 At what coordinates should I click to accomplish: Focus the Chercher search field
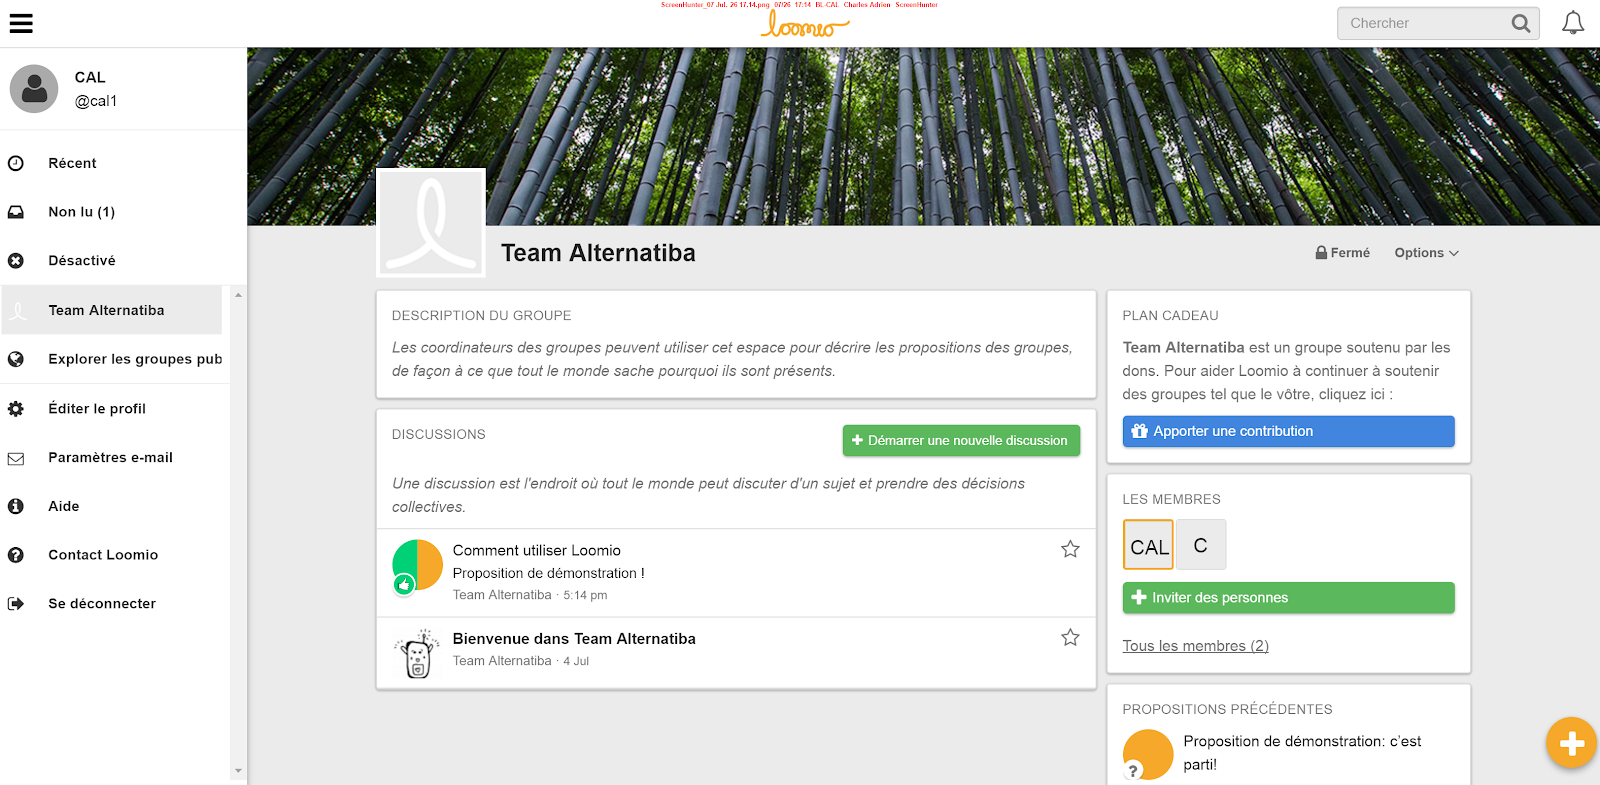click(1425, 23)
